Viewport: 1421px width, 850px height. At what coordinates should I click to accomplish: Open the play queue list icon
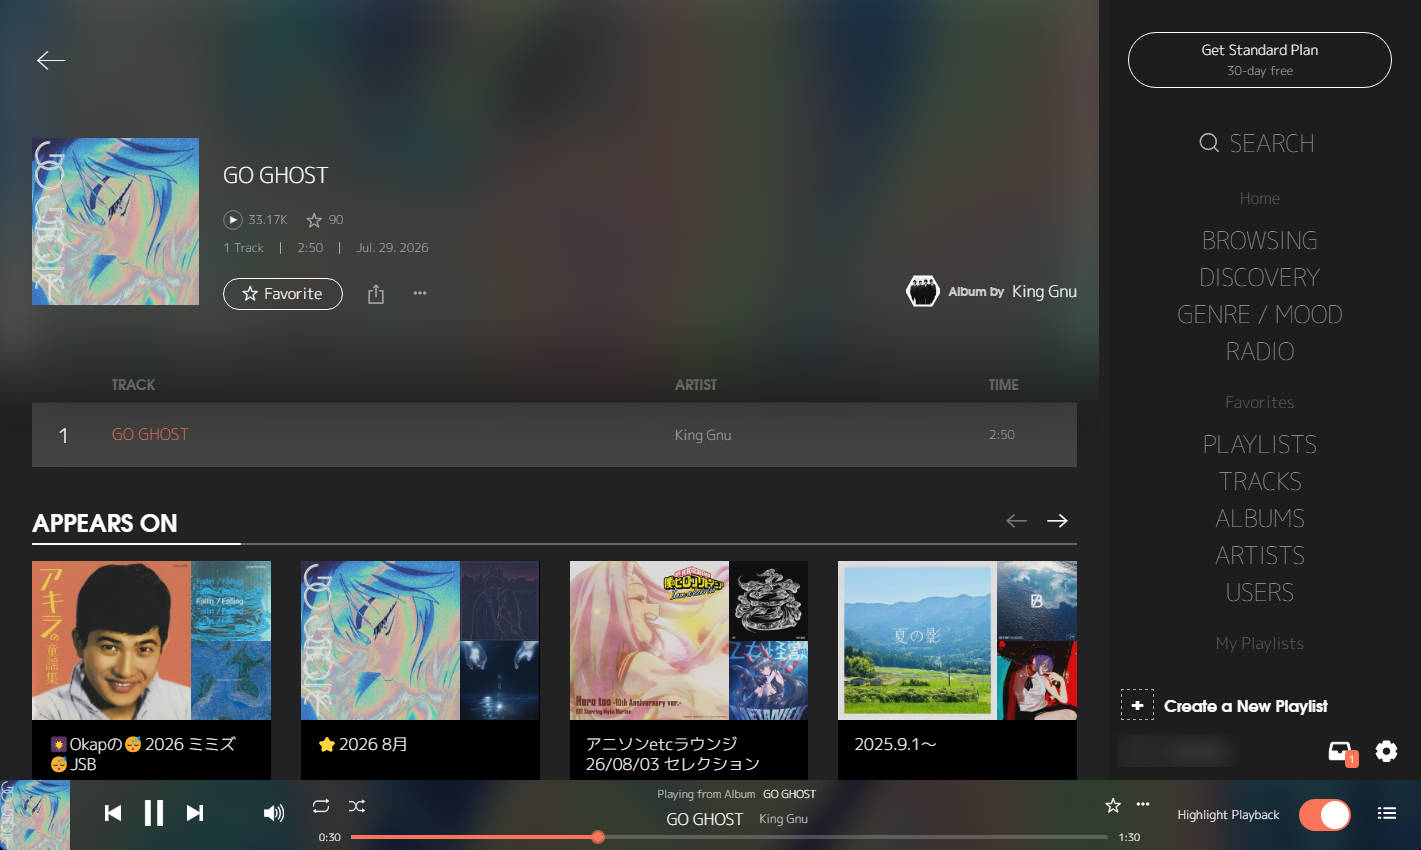point(1387,813)
